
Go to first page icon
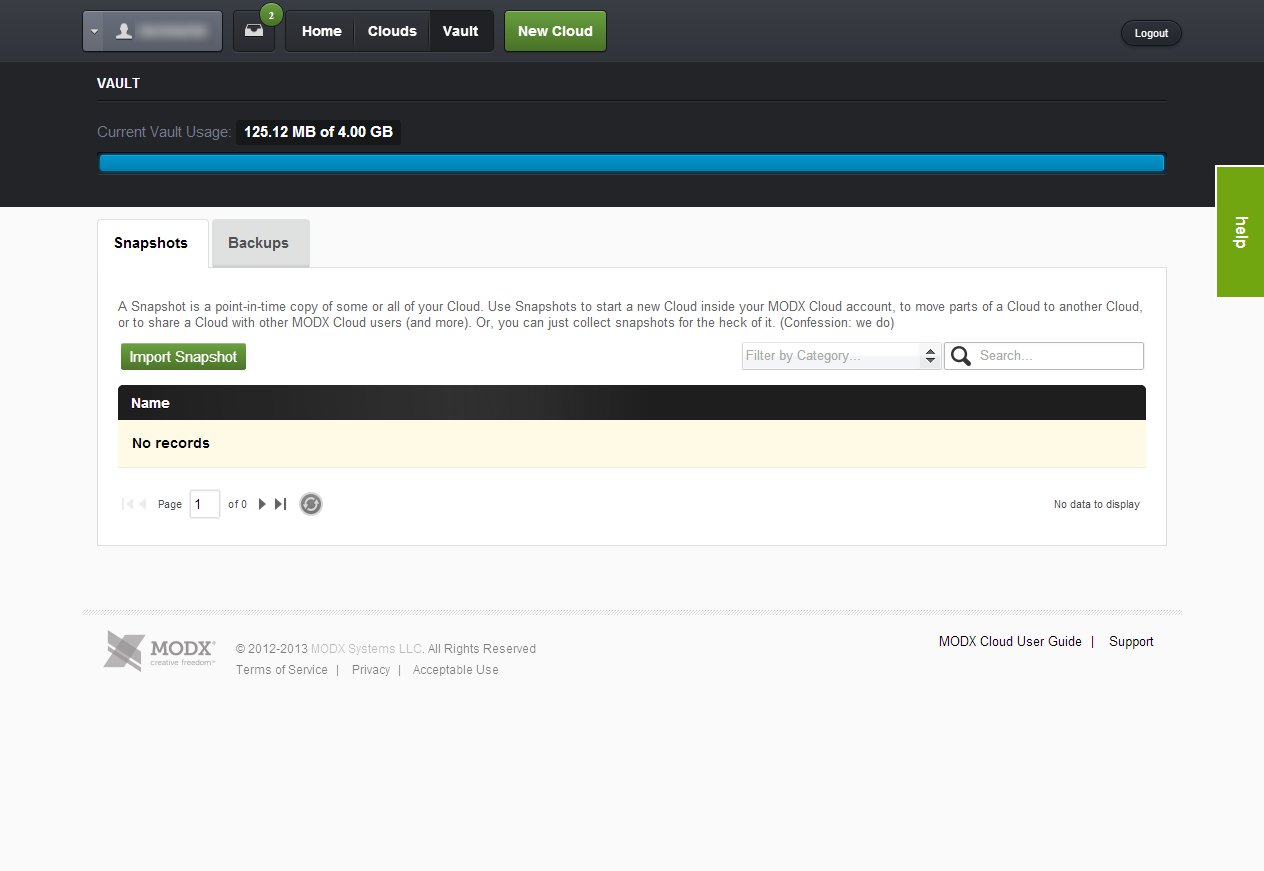(127, 504)
